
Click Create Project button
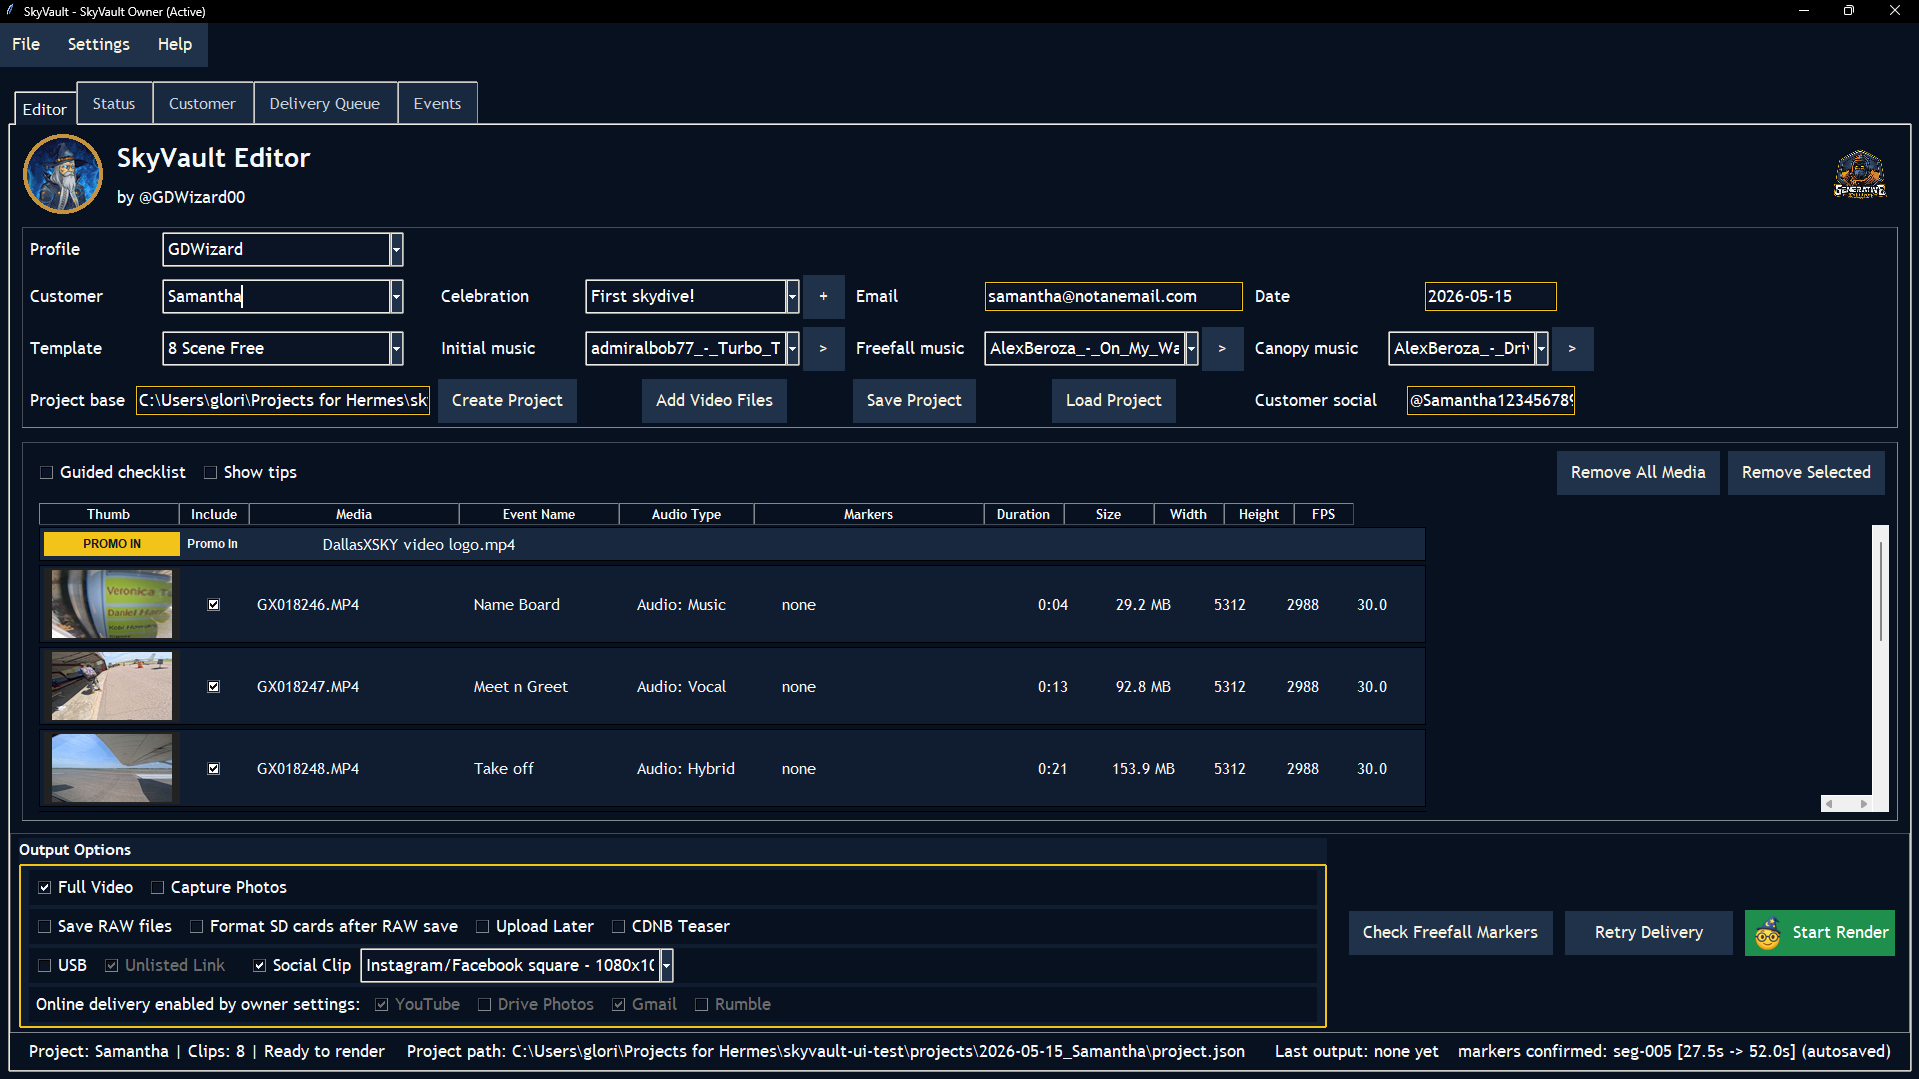[507, 400]
